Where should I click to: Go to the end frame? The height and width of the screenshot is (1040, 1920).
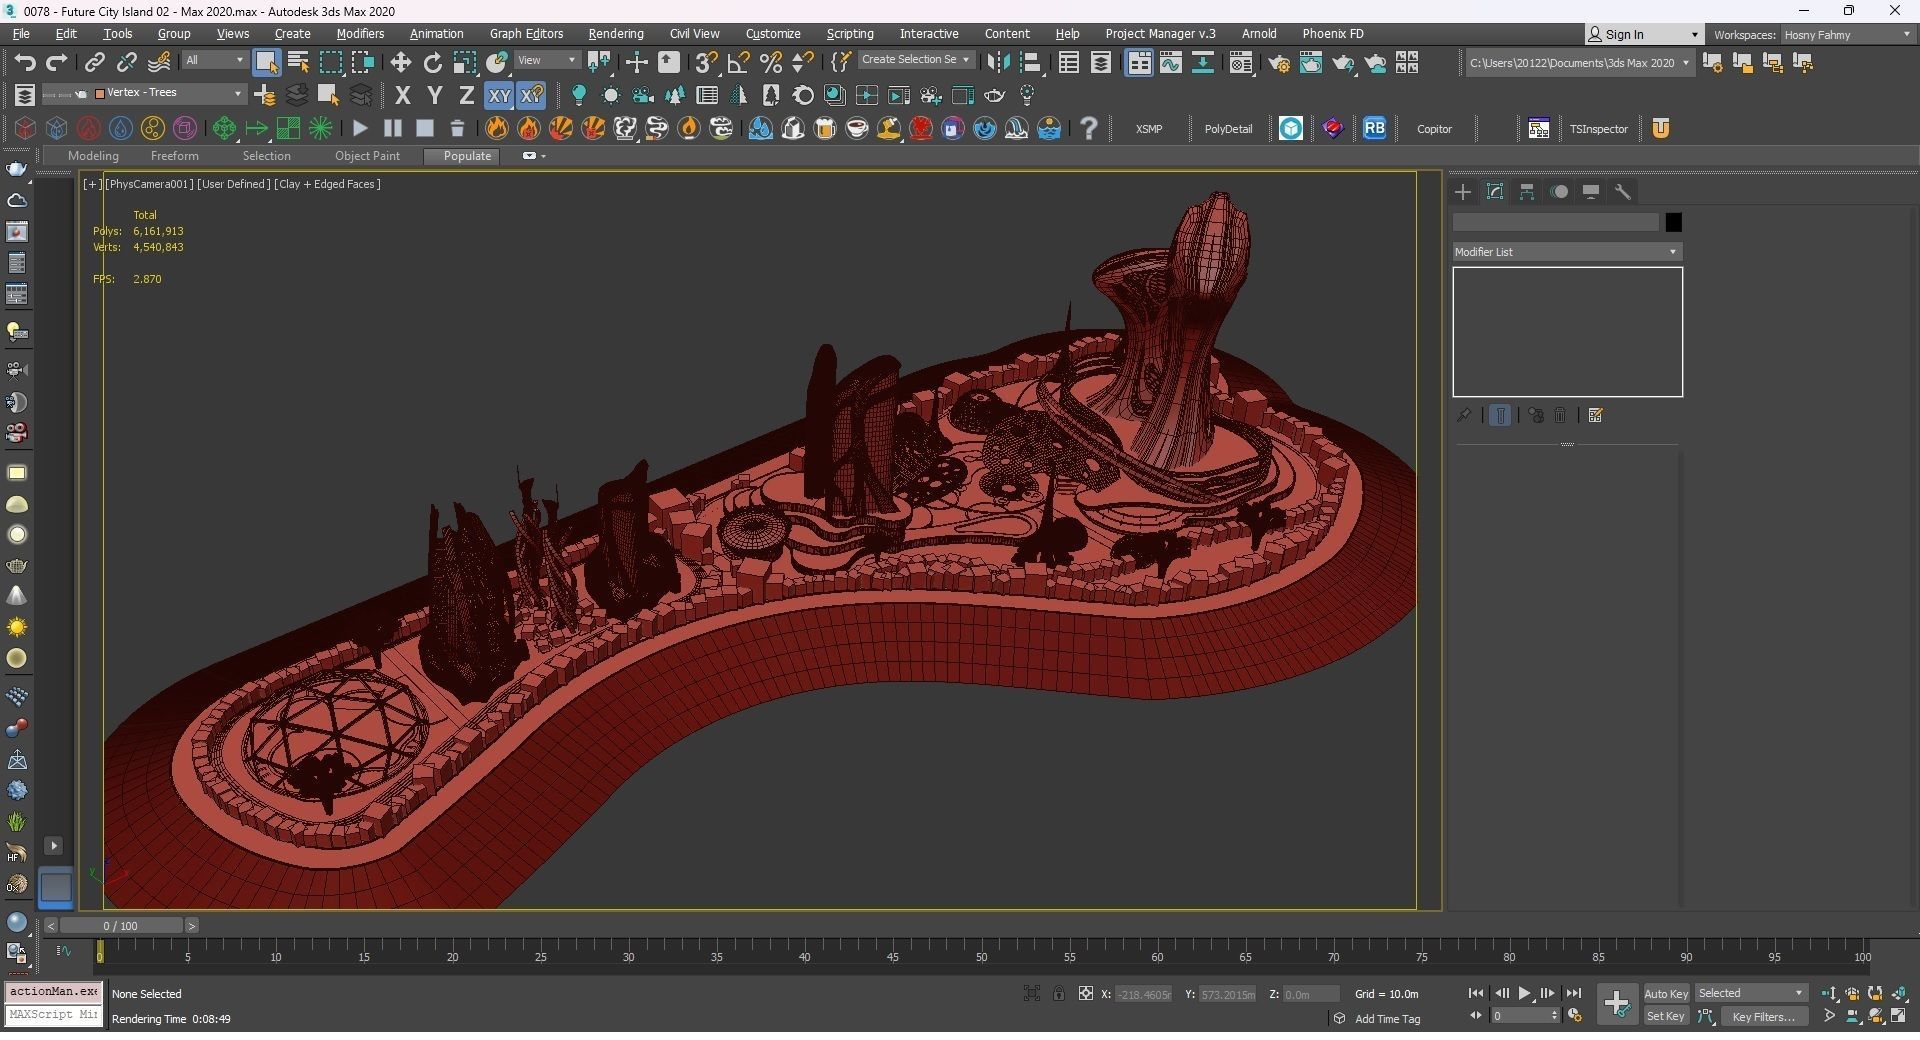[1574, 994]
